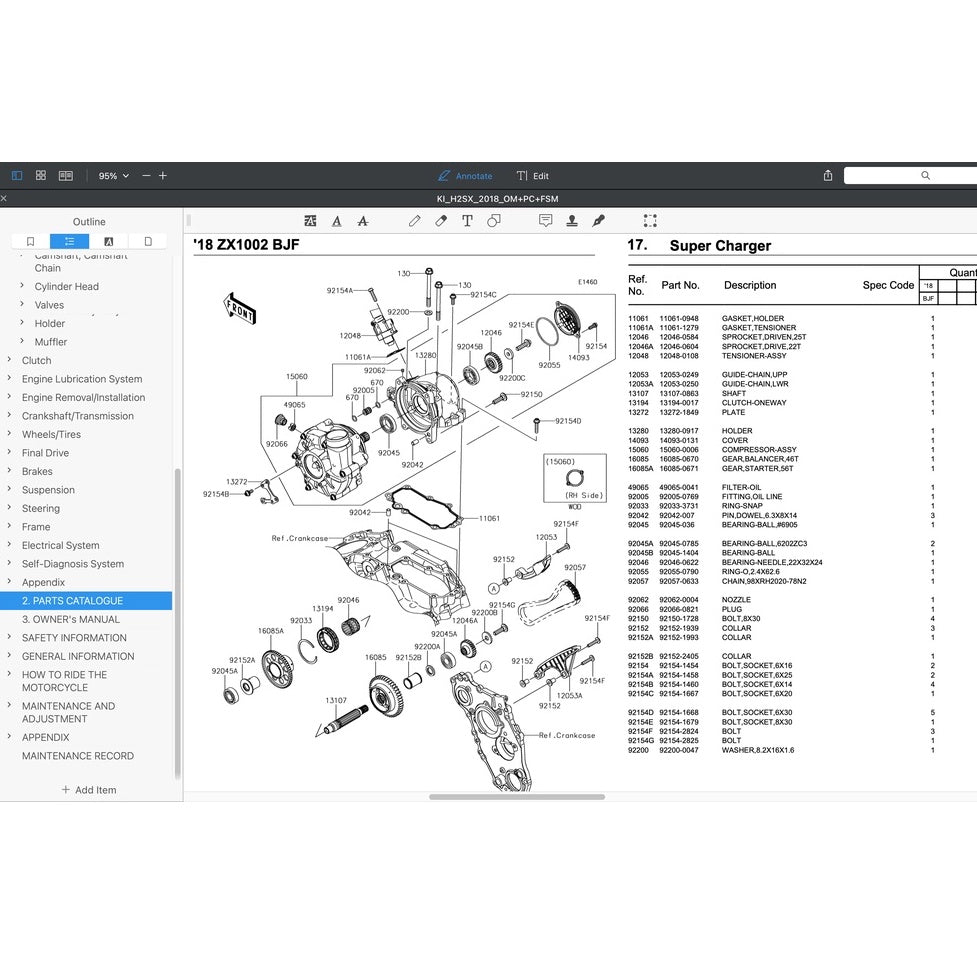Choose the Text annotation tool
The height and width of the screenshot is (977, 977).
467,223
